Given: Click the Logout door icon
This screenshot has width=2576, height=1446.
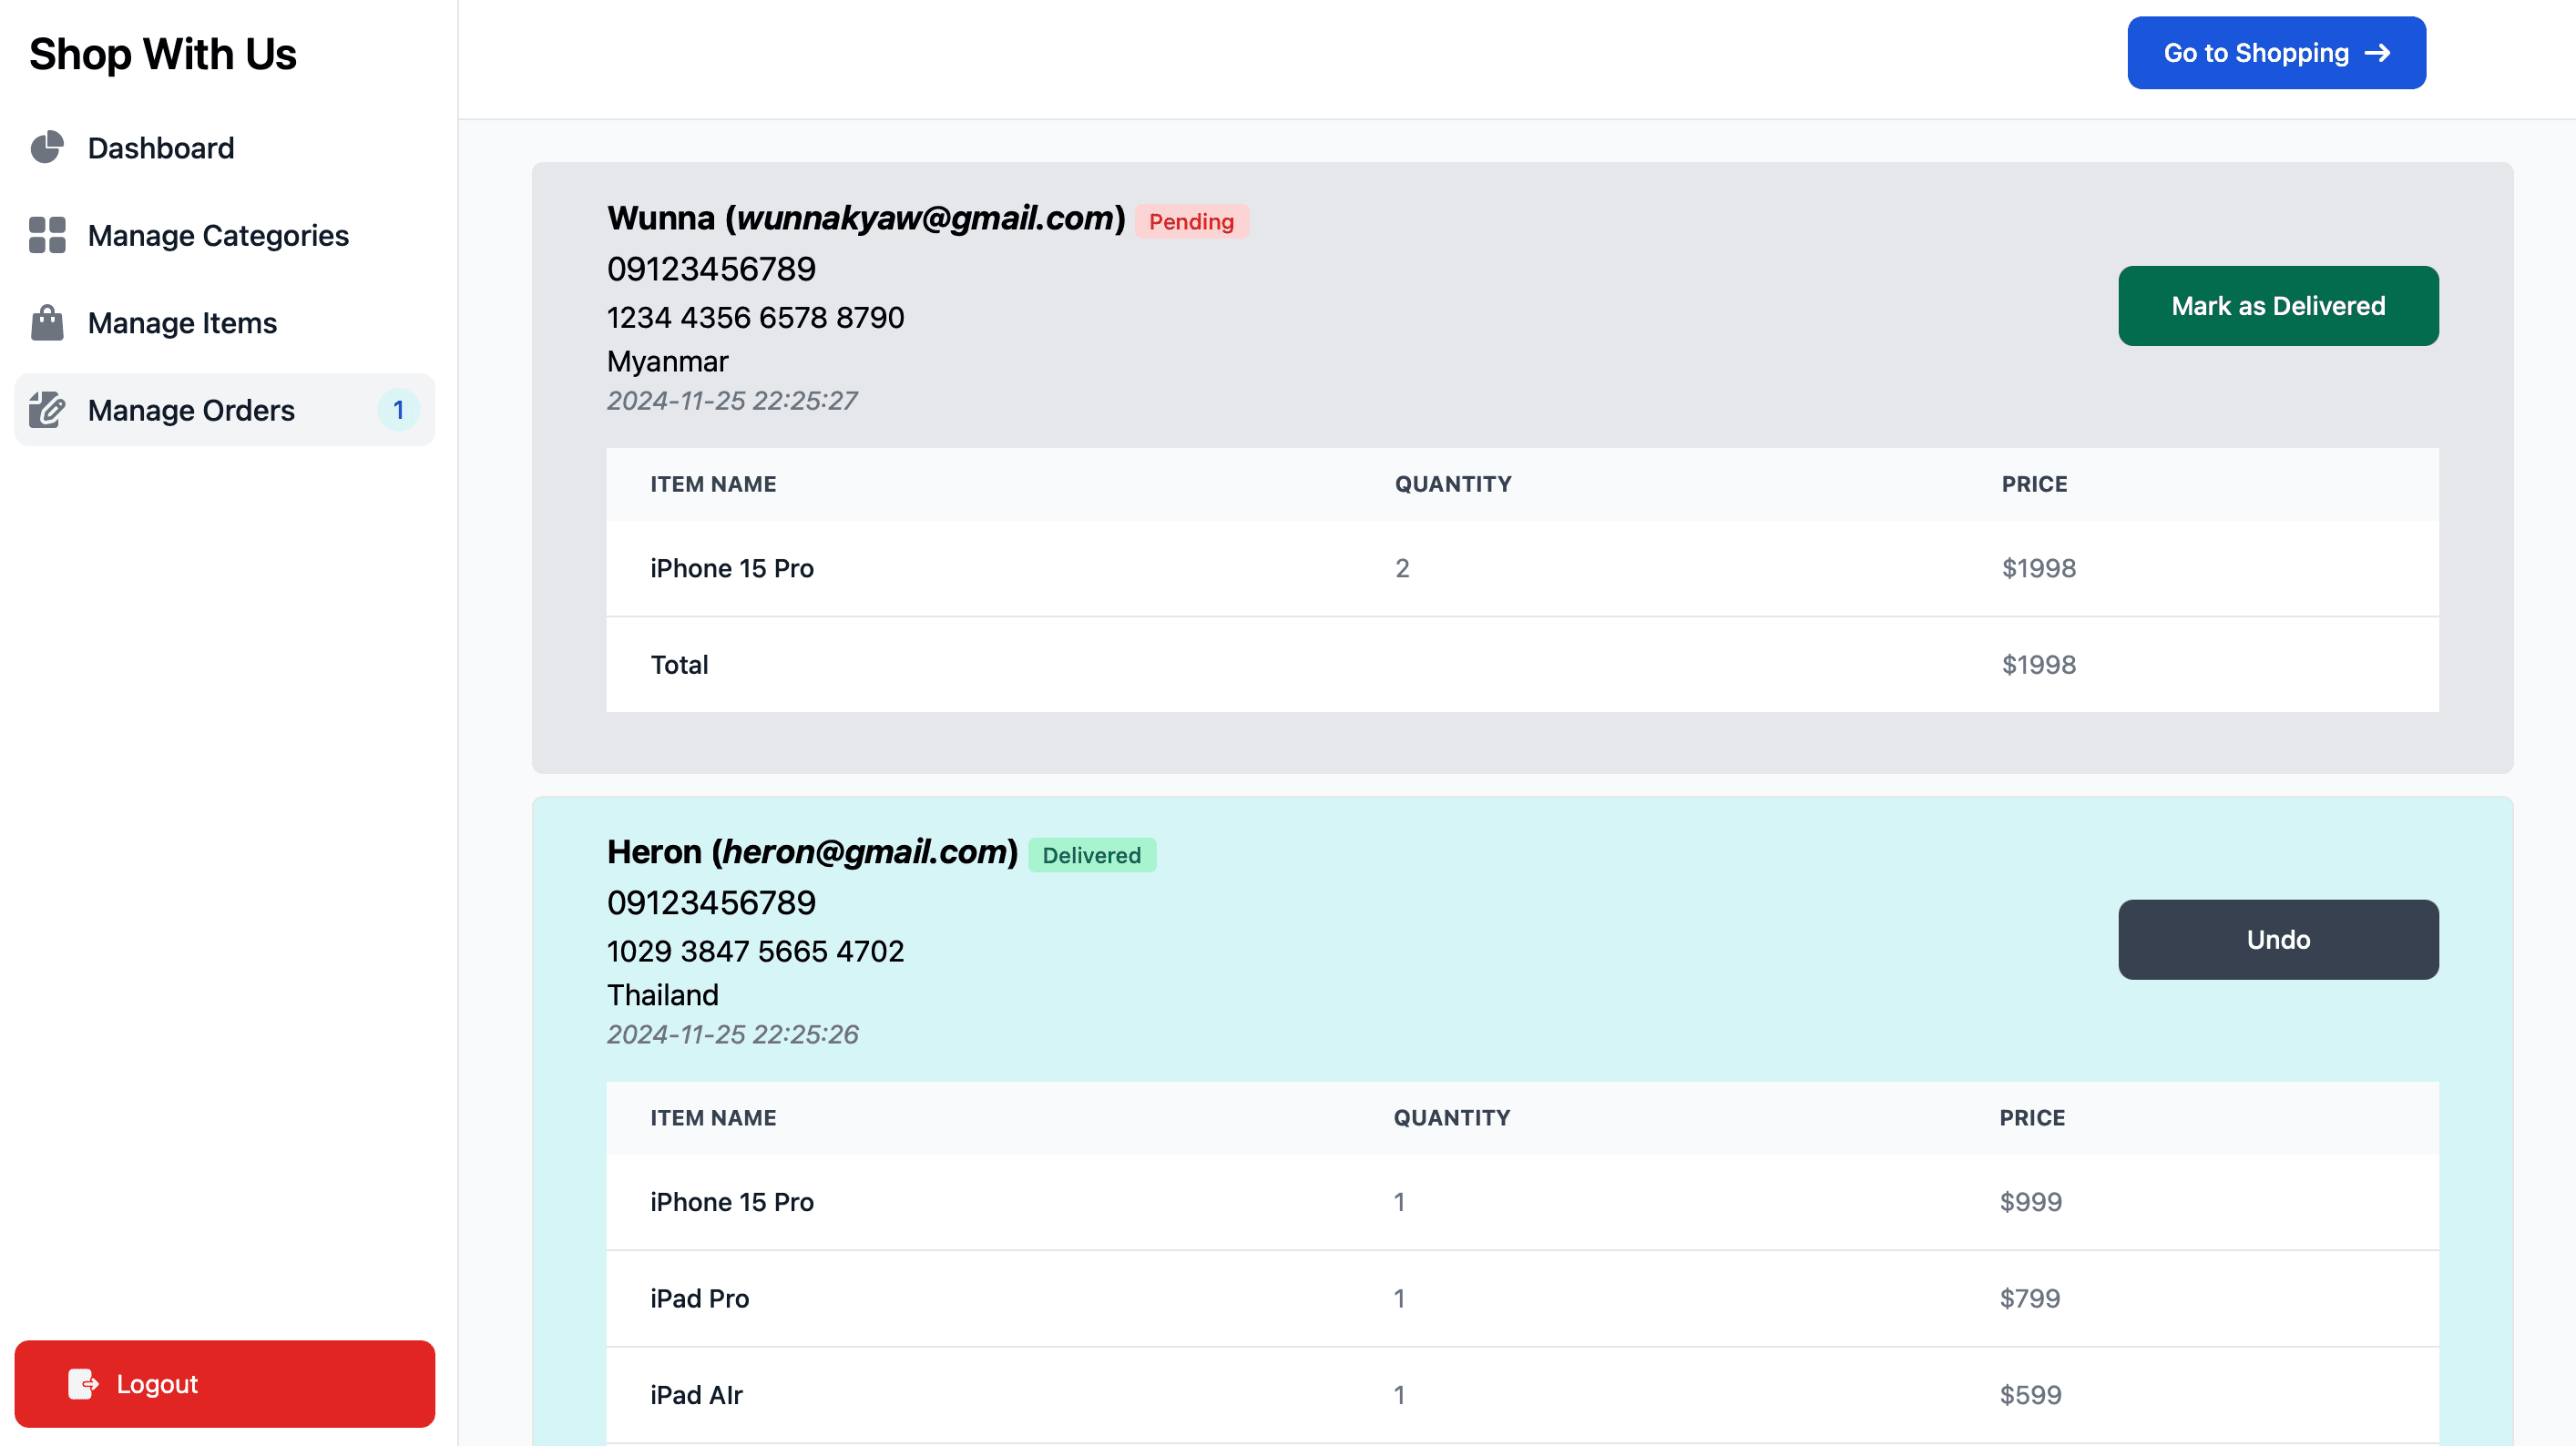Looking at the screenshot, I should pyautogui.click(x=83, y=1384).
